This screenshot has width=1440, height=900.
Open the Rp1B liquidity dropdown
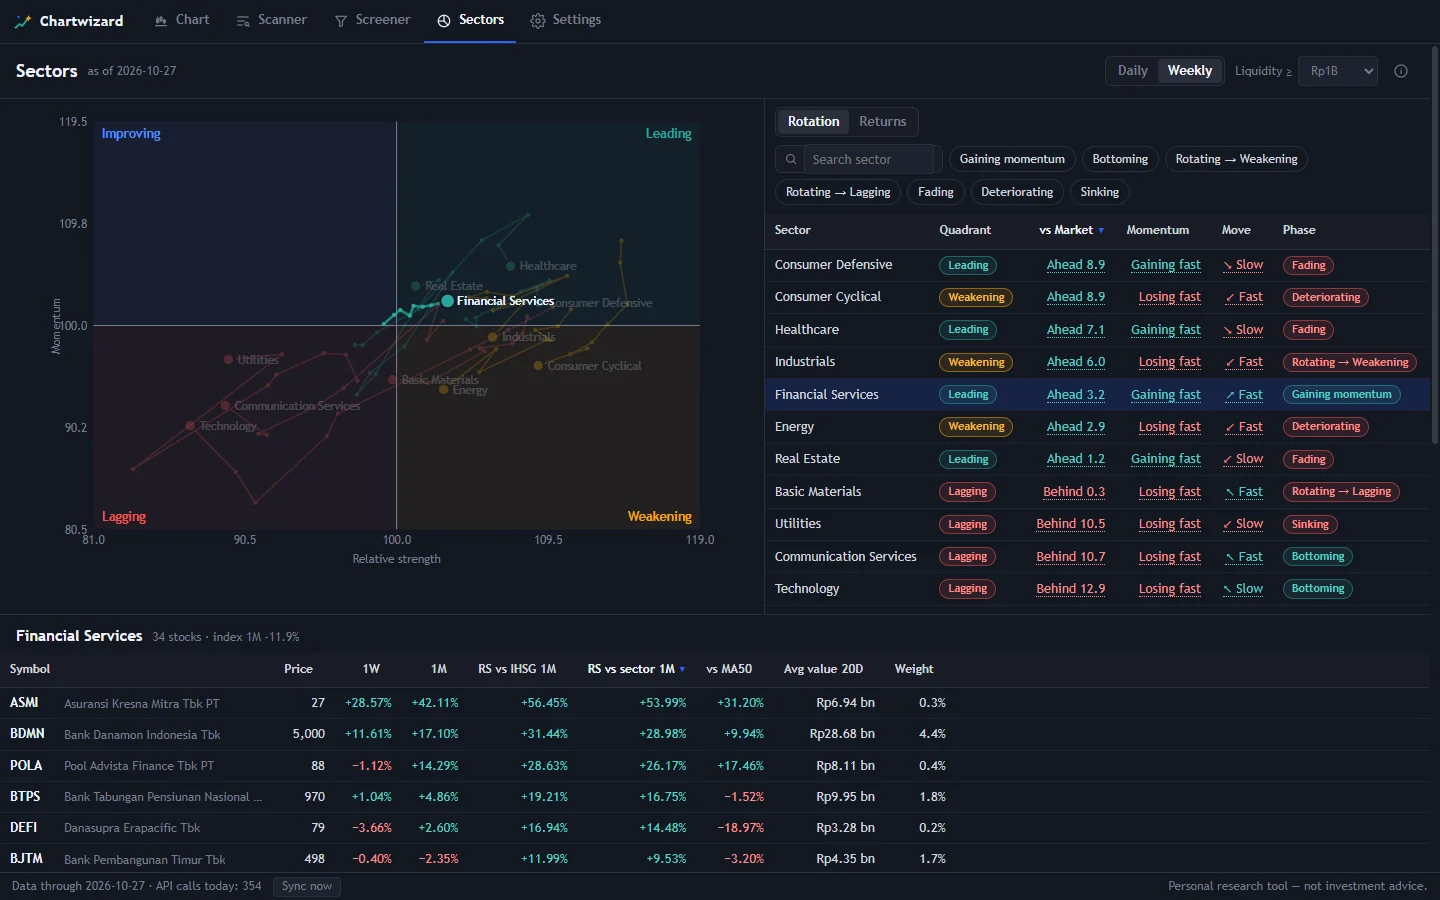pyautogui.click(x=1338, y=71)
